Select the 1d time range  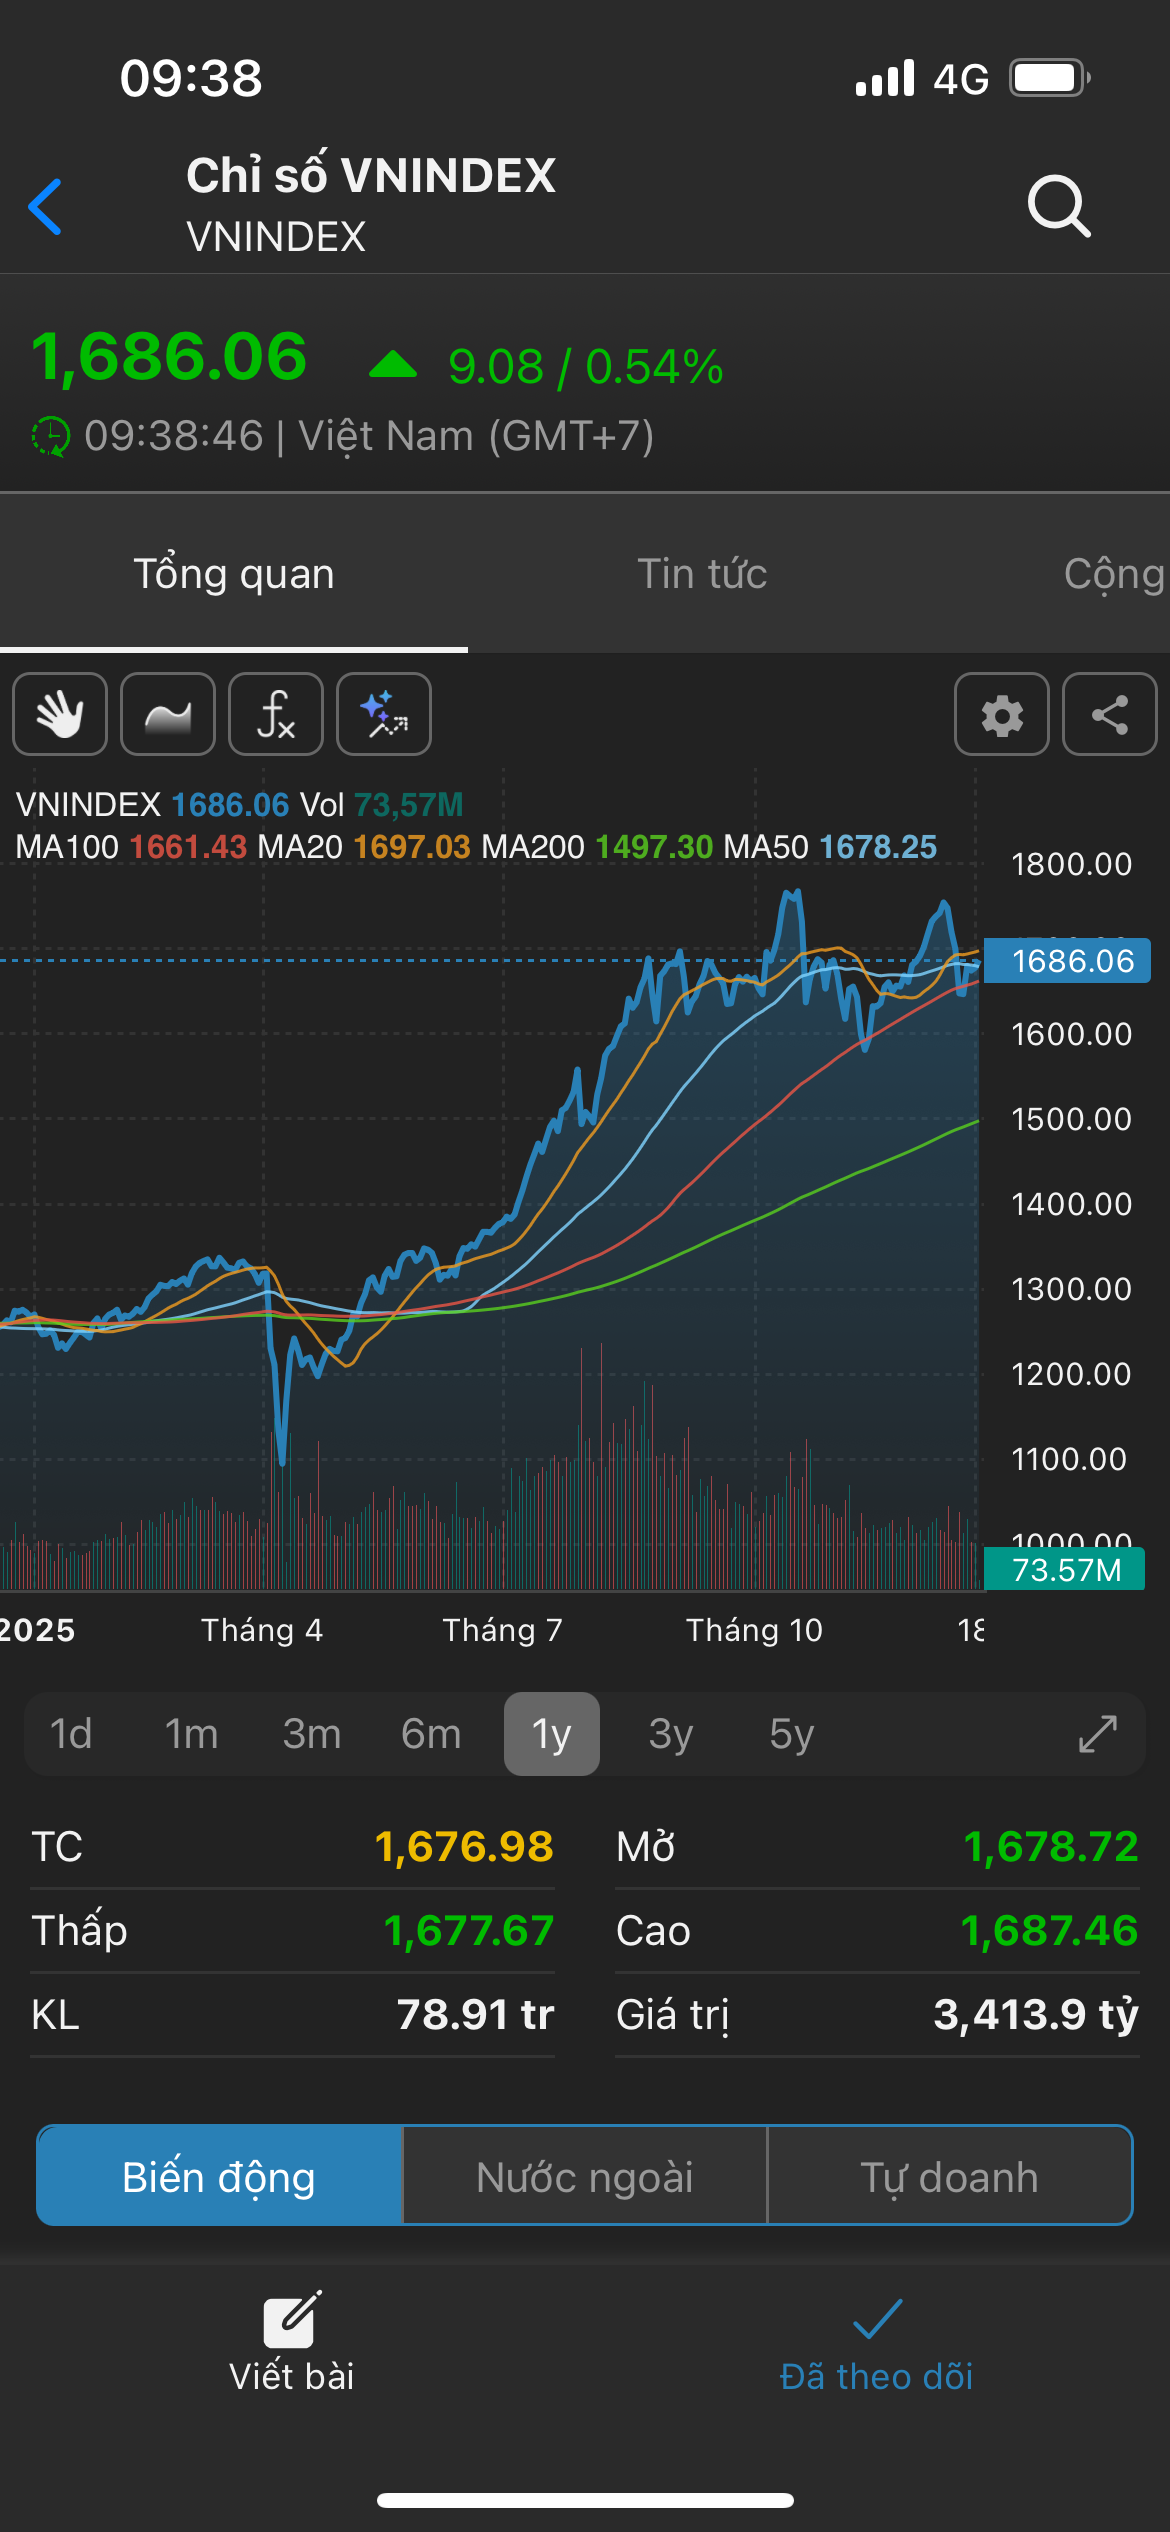(x=71, y=1734)
